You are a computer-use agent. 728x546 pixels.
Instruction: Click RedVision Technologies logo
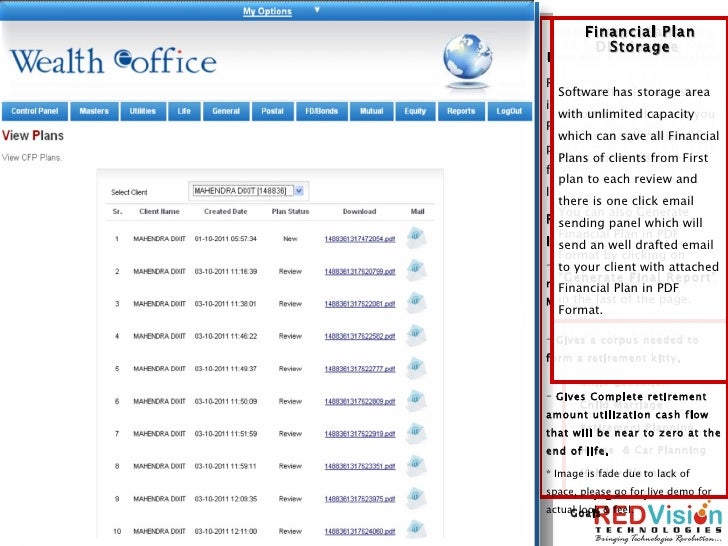[x=658, y=523]
